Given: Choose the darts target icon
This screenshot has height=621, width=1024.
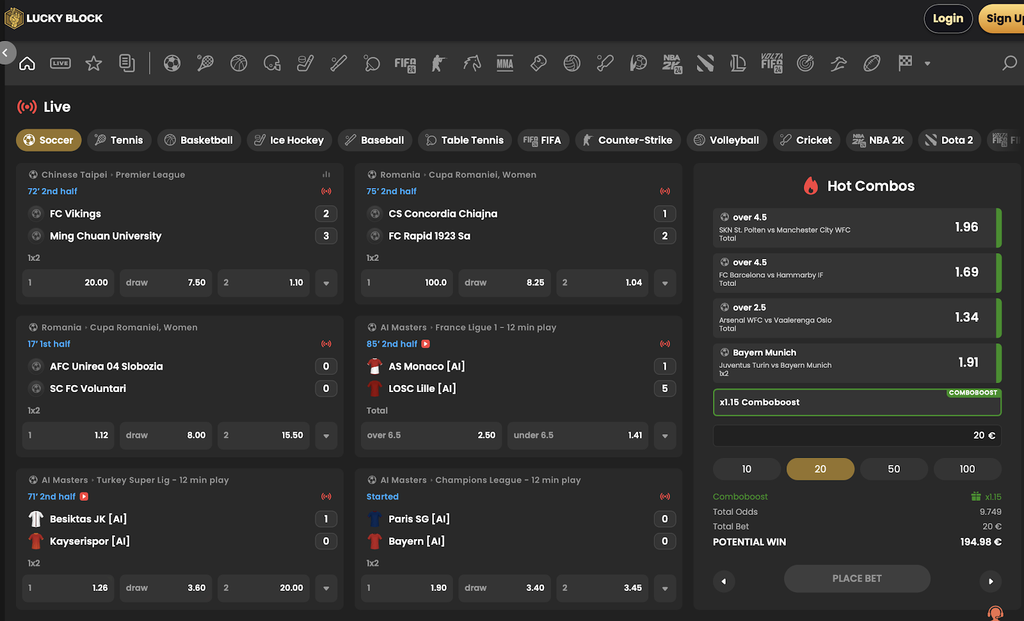Looking at the screenshot, I should pyautogui.click(x=805, y=63).
